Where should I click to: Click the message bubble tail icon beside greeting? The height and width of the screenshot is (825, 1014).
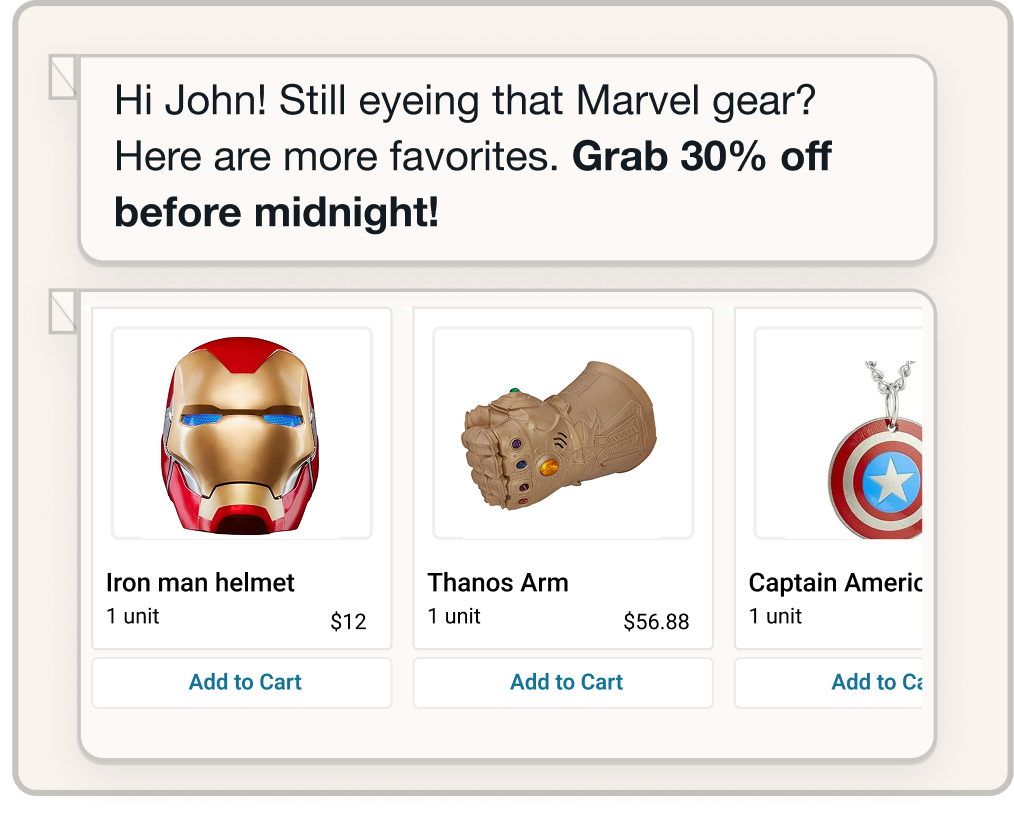pyautogui.click(x=63, y=77)
